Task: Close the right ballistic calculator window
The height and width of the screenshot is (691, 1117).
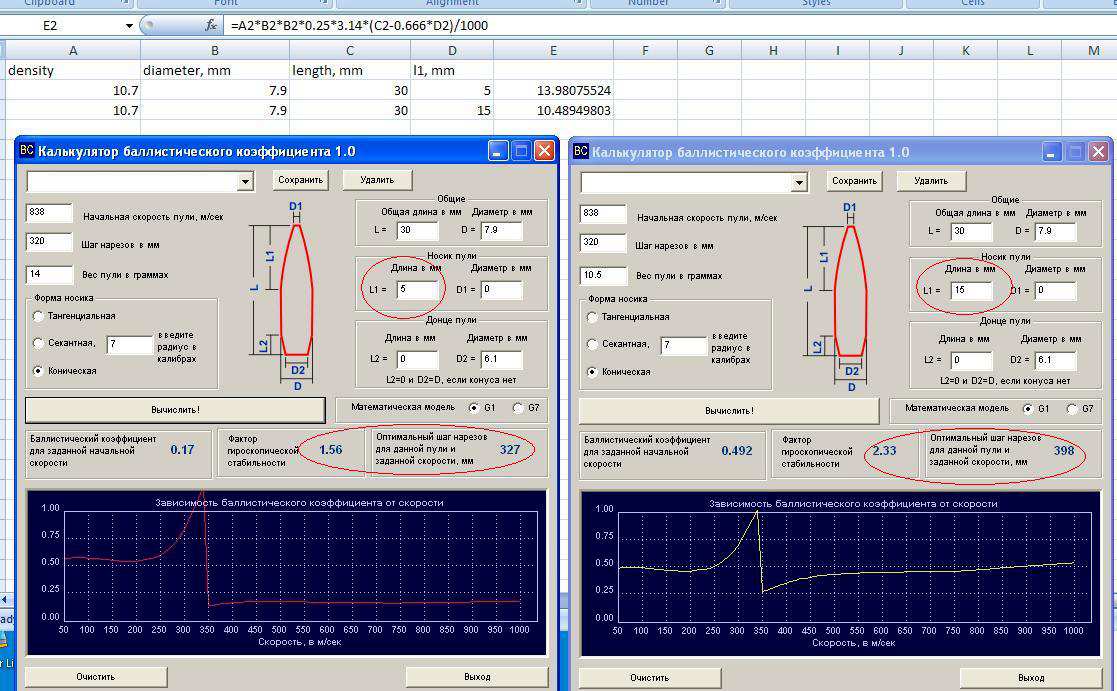Action: [x=1098, y=152]
